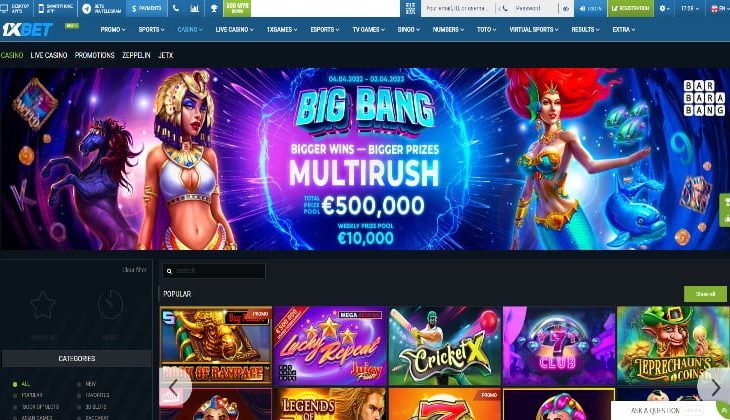
Task: Click the trophy icon in top bar
Action: coord(214,8)
